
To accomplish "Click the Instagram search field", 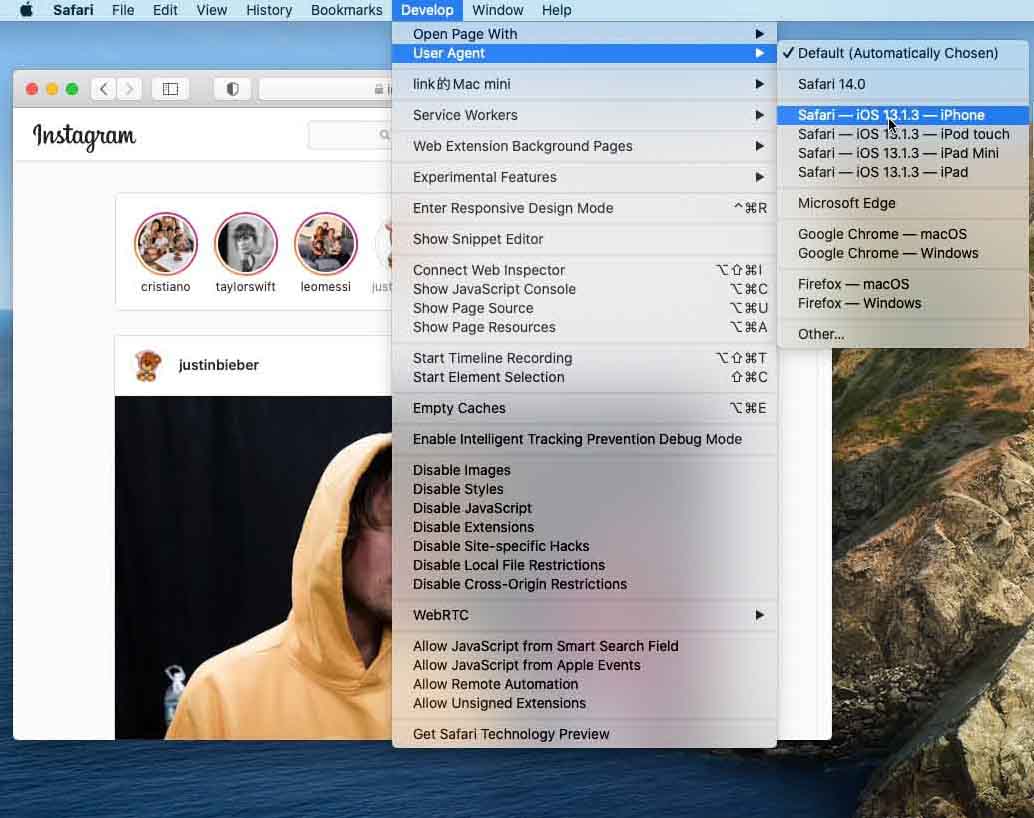I will [350, 135].
